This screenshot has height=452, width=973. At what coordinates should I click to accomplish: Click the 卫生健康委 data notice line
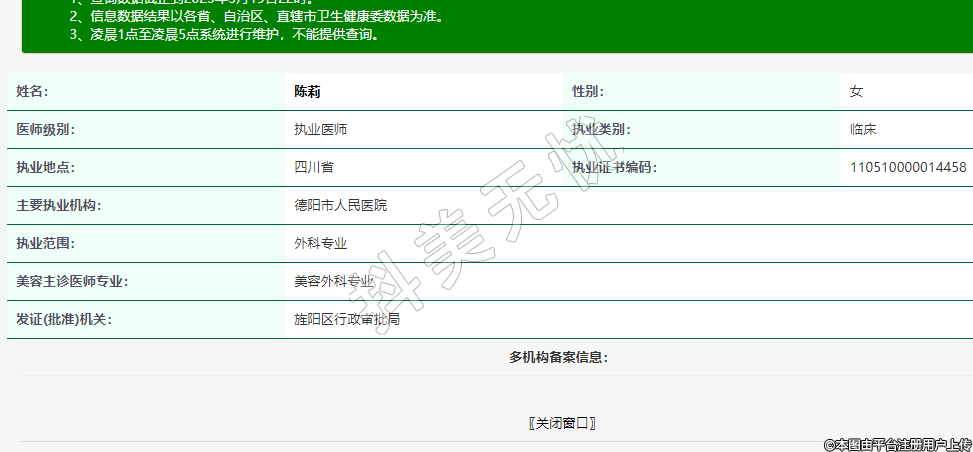tap(256, 16)
